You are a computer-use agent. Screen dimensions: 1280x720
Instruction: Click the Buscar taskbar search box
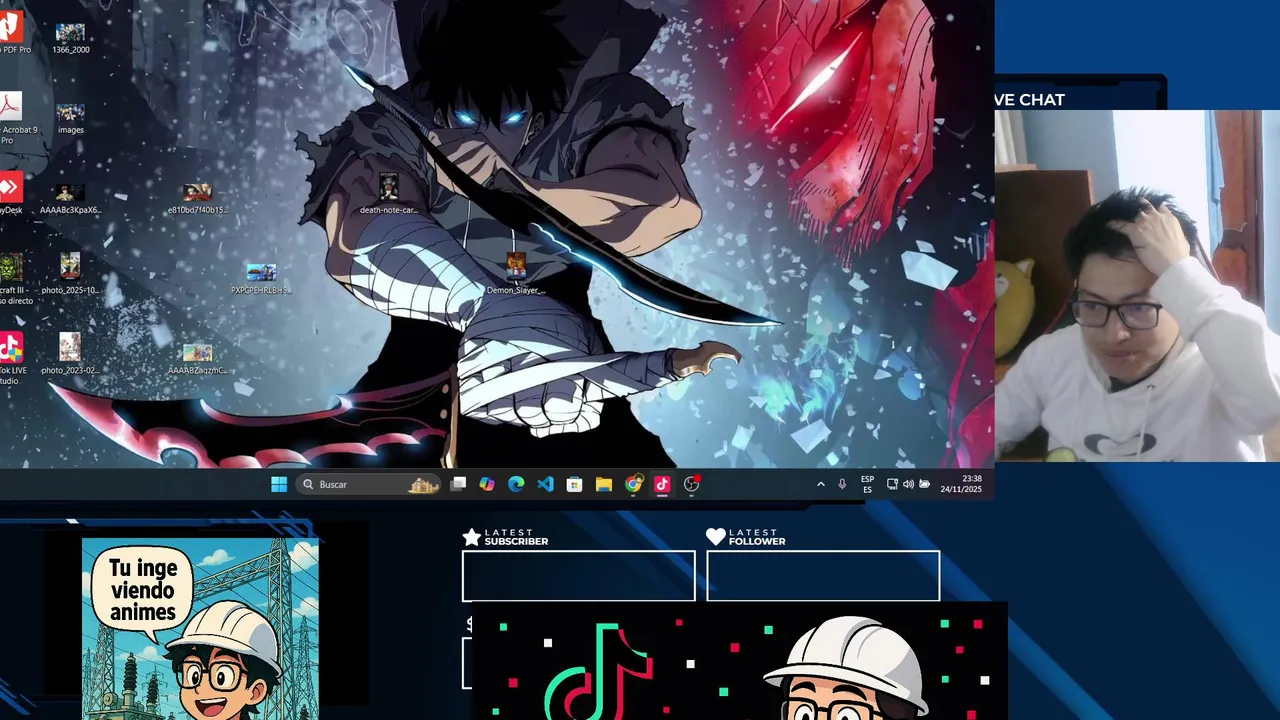point(369,484)
